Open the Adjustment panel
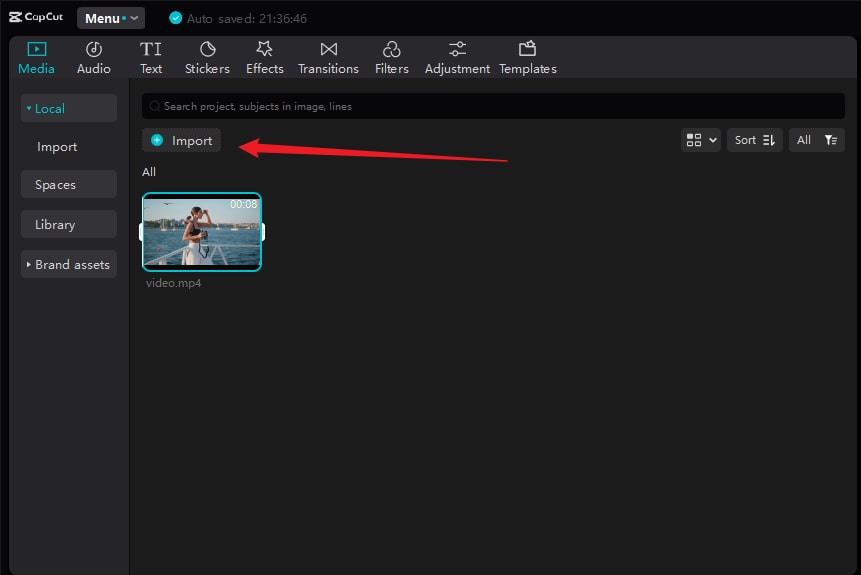861x575 pixels. pos(457,58)
